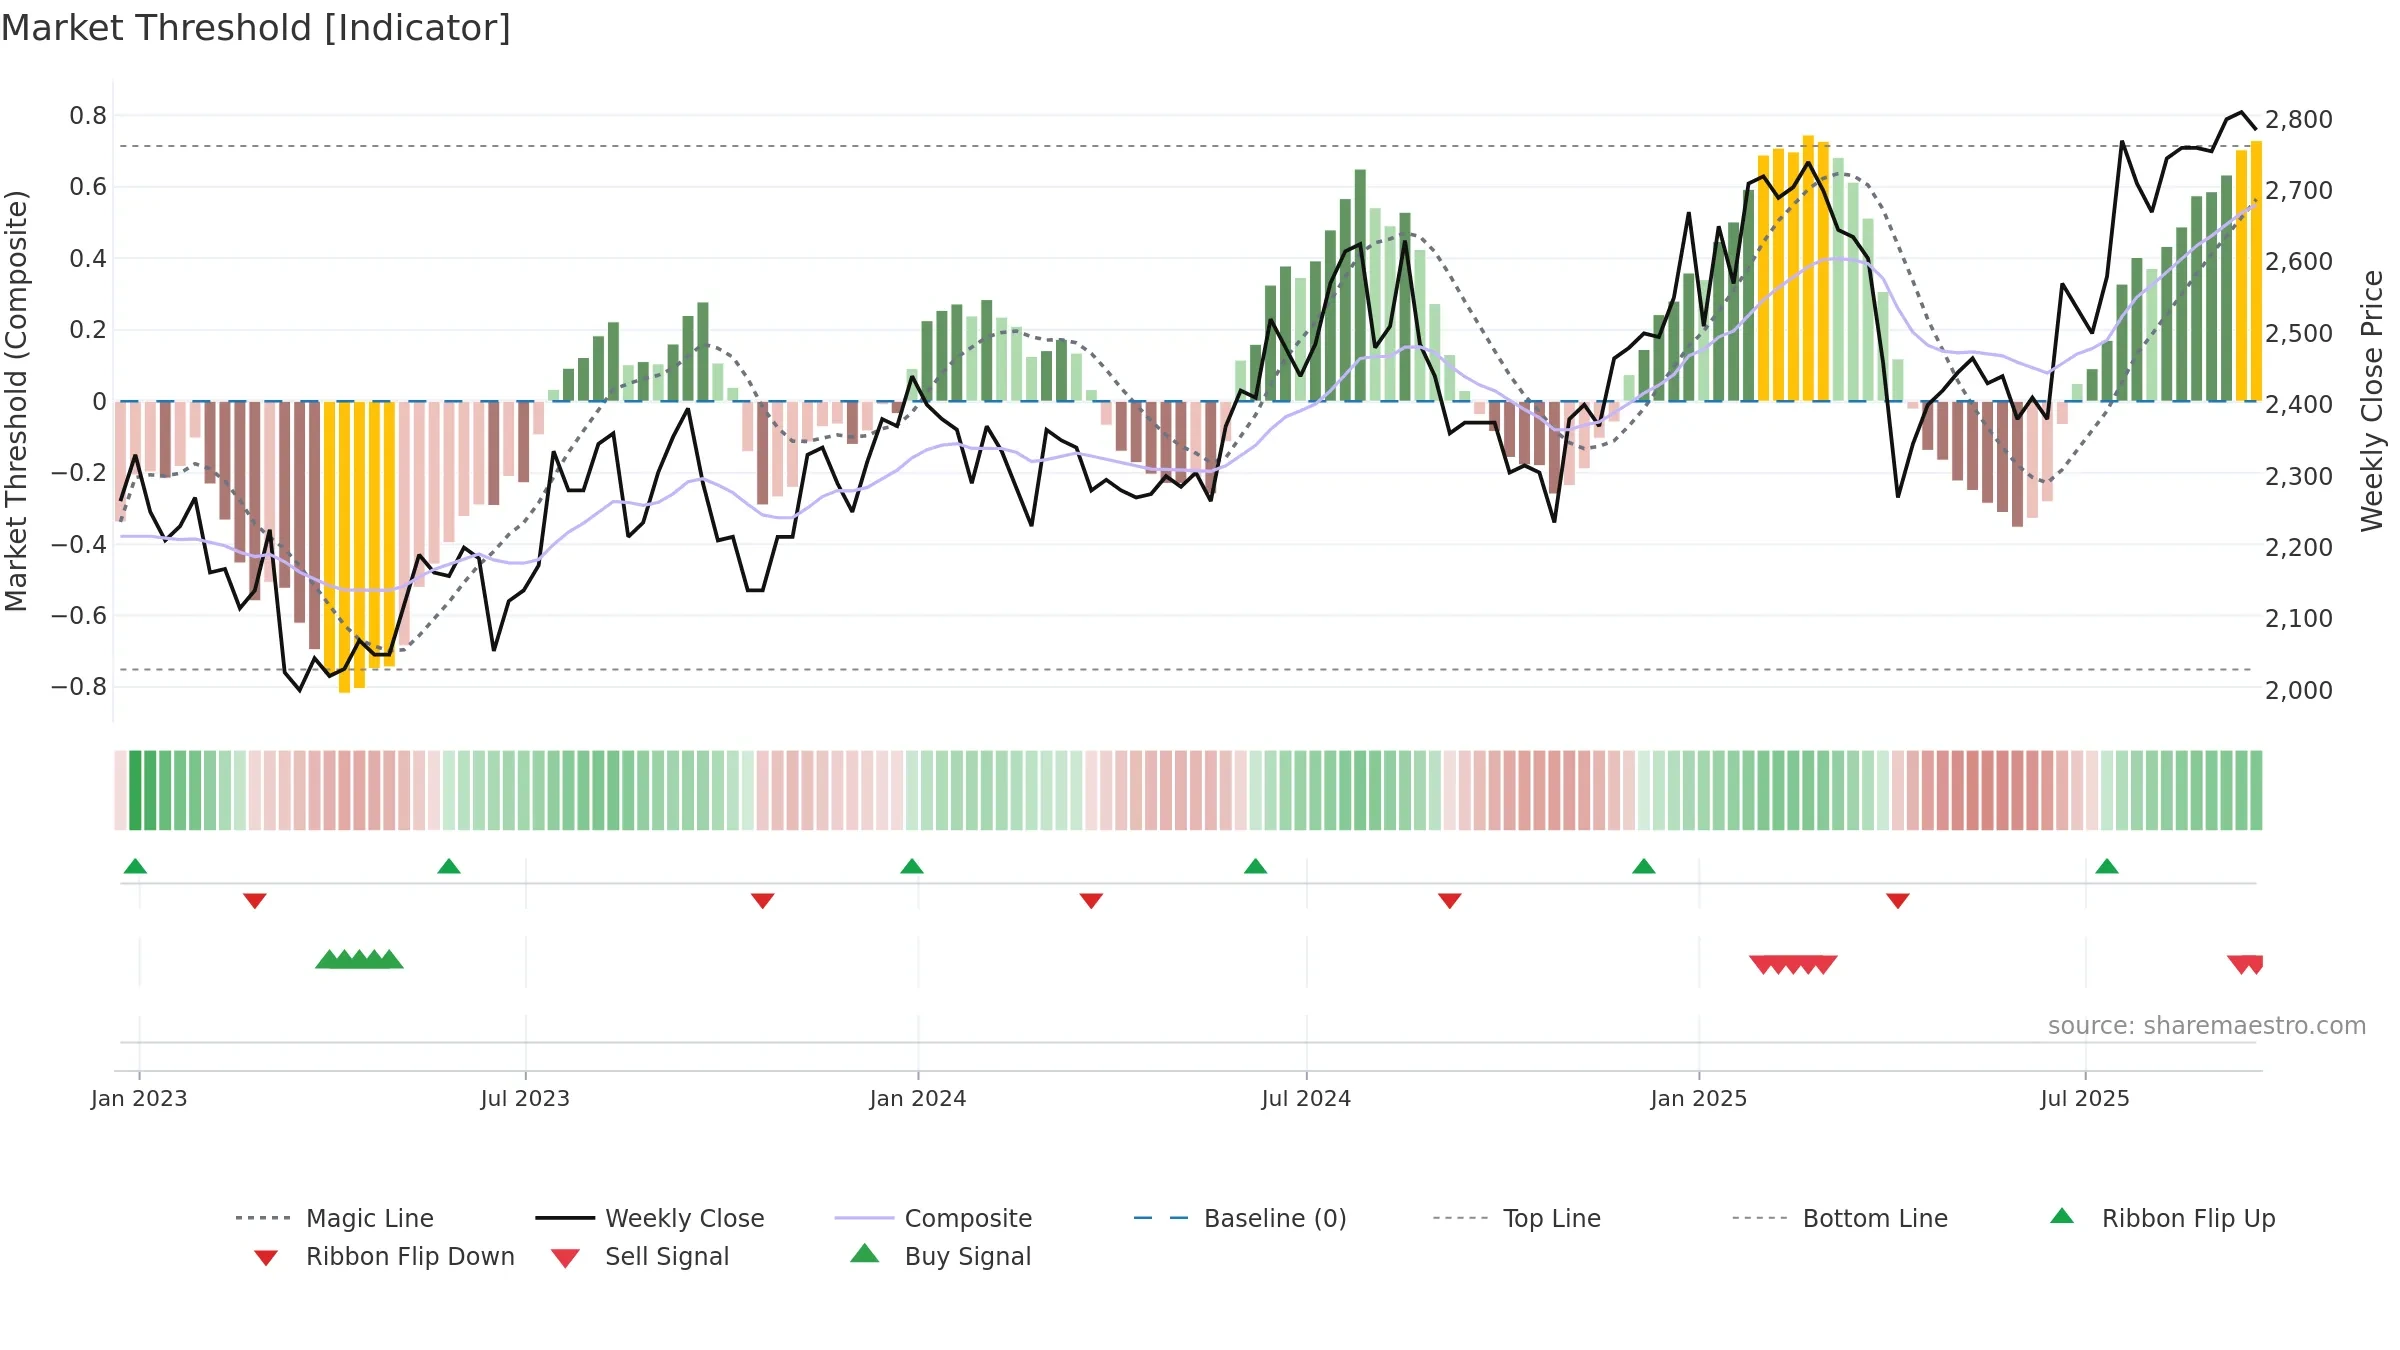Click the Jul 2024 x-axis label

1306,1098
